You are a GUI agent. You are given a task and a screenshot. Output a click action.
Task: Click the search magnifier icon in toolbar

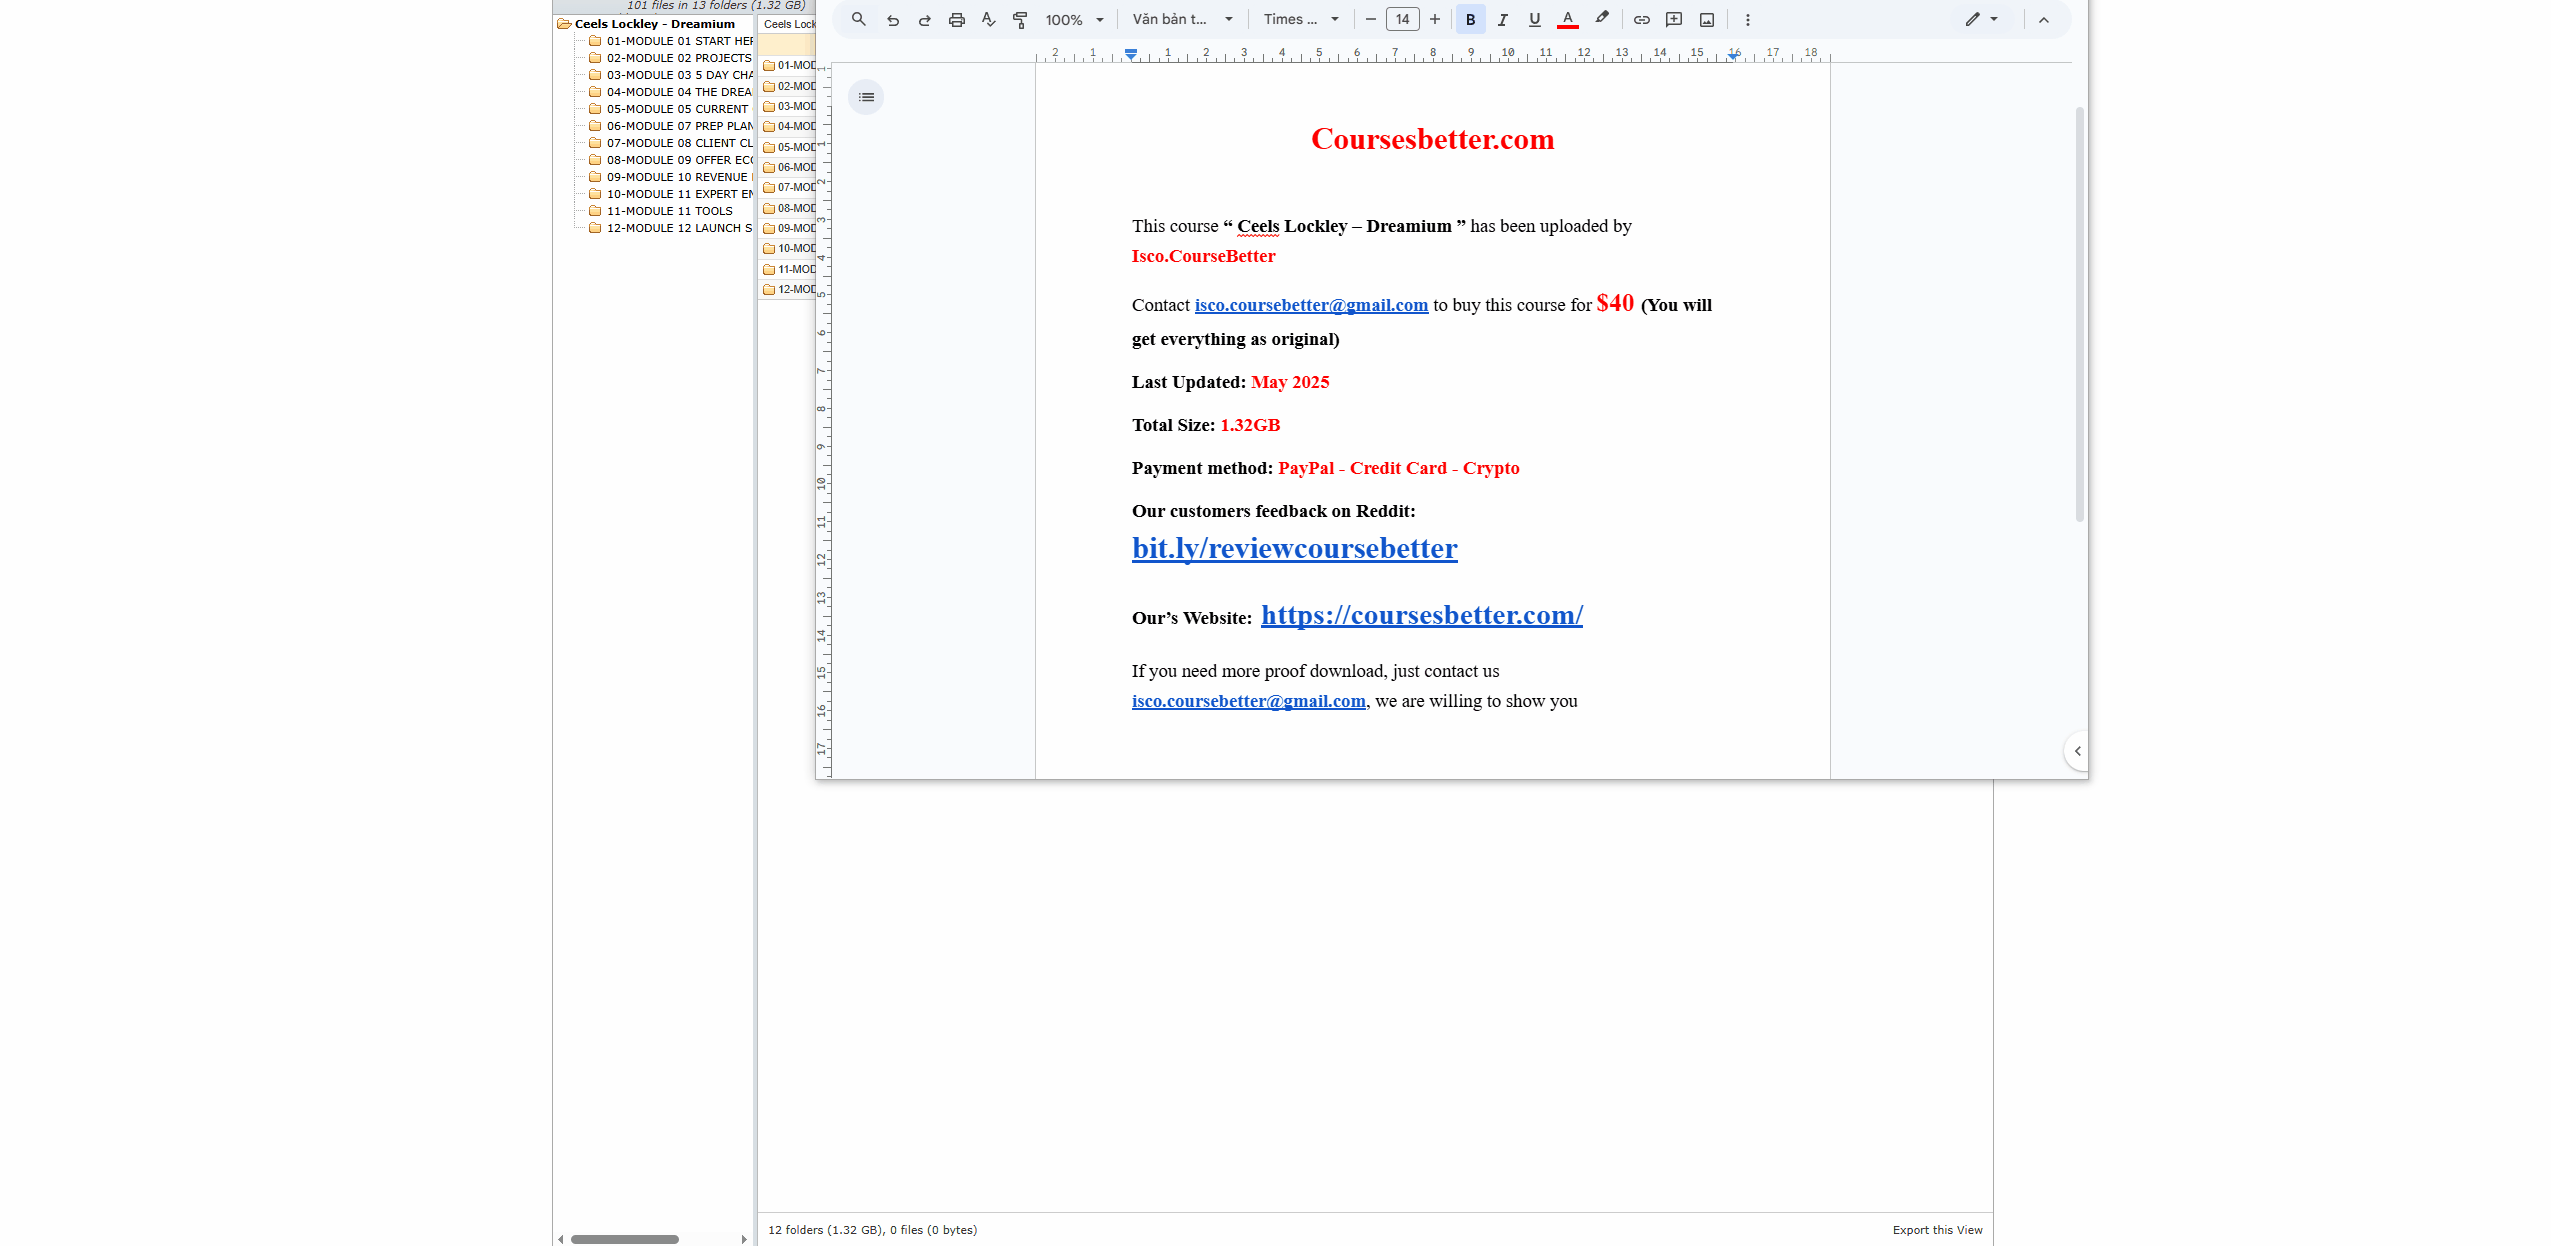click(858, 19)
